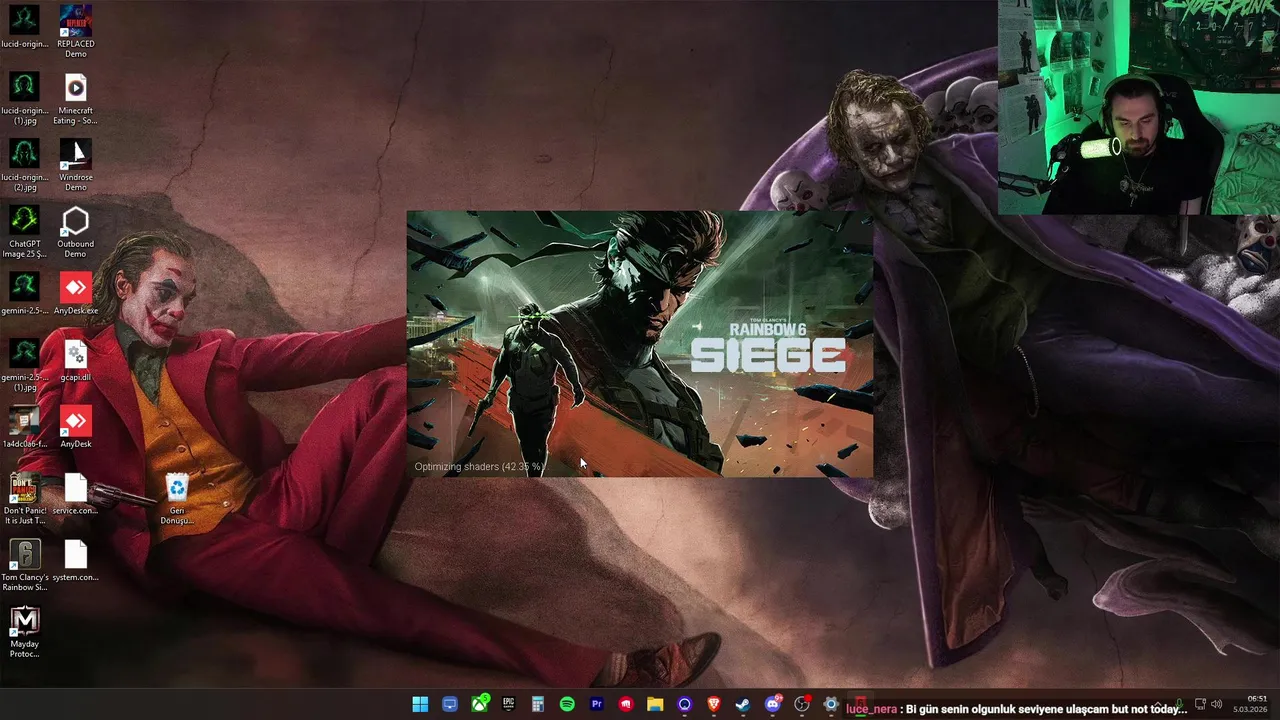
Task: Launch the Windrose Demo shortcut
Action: tap(76, 165)
